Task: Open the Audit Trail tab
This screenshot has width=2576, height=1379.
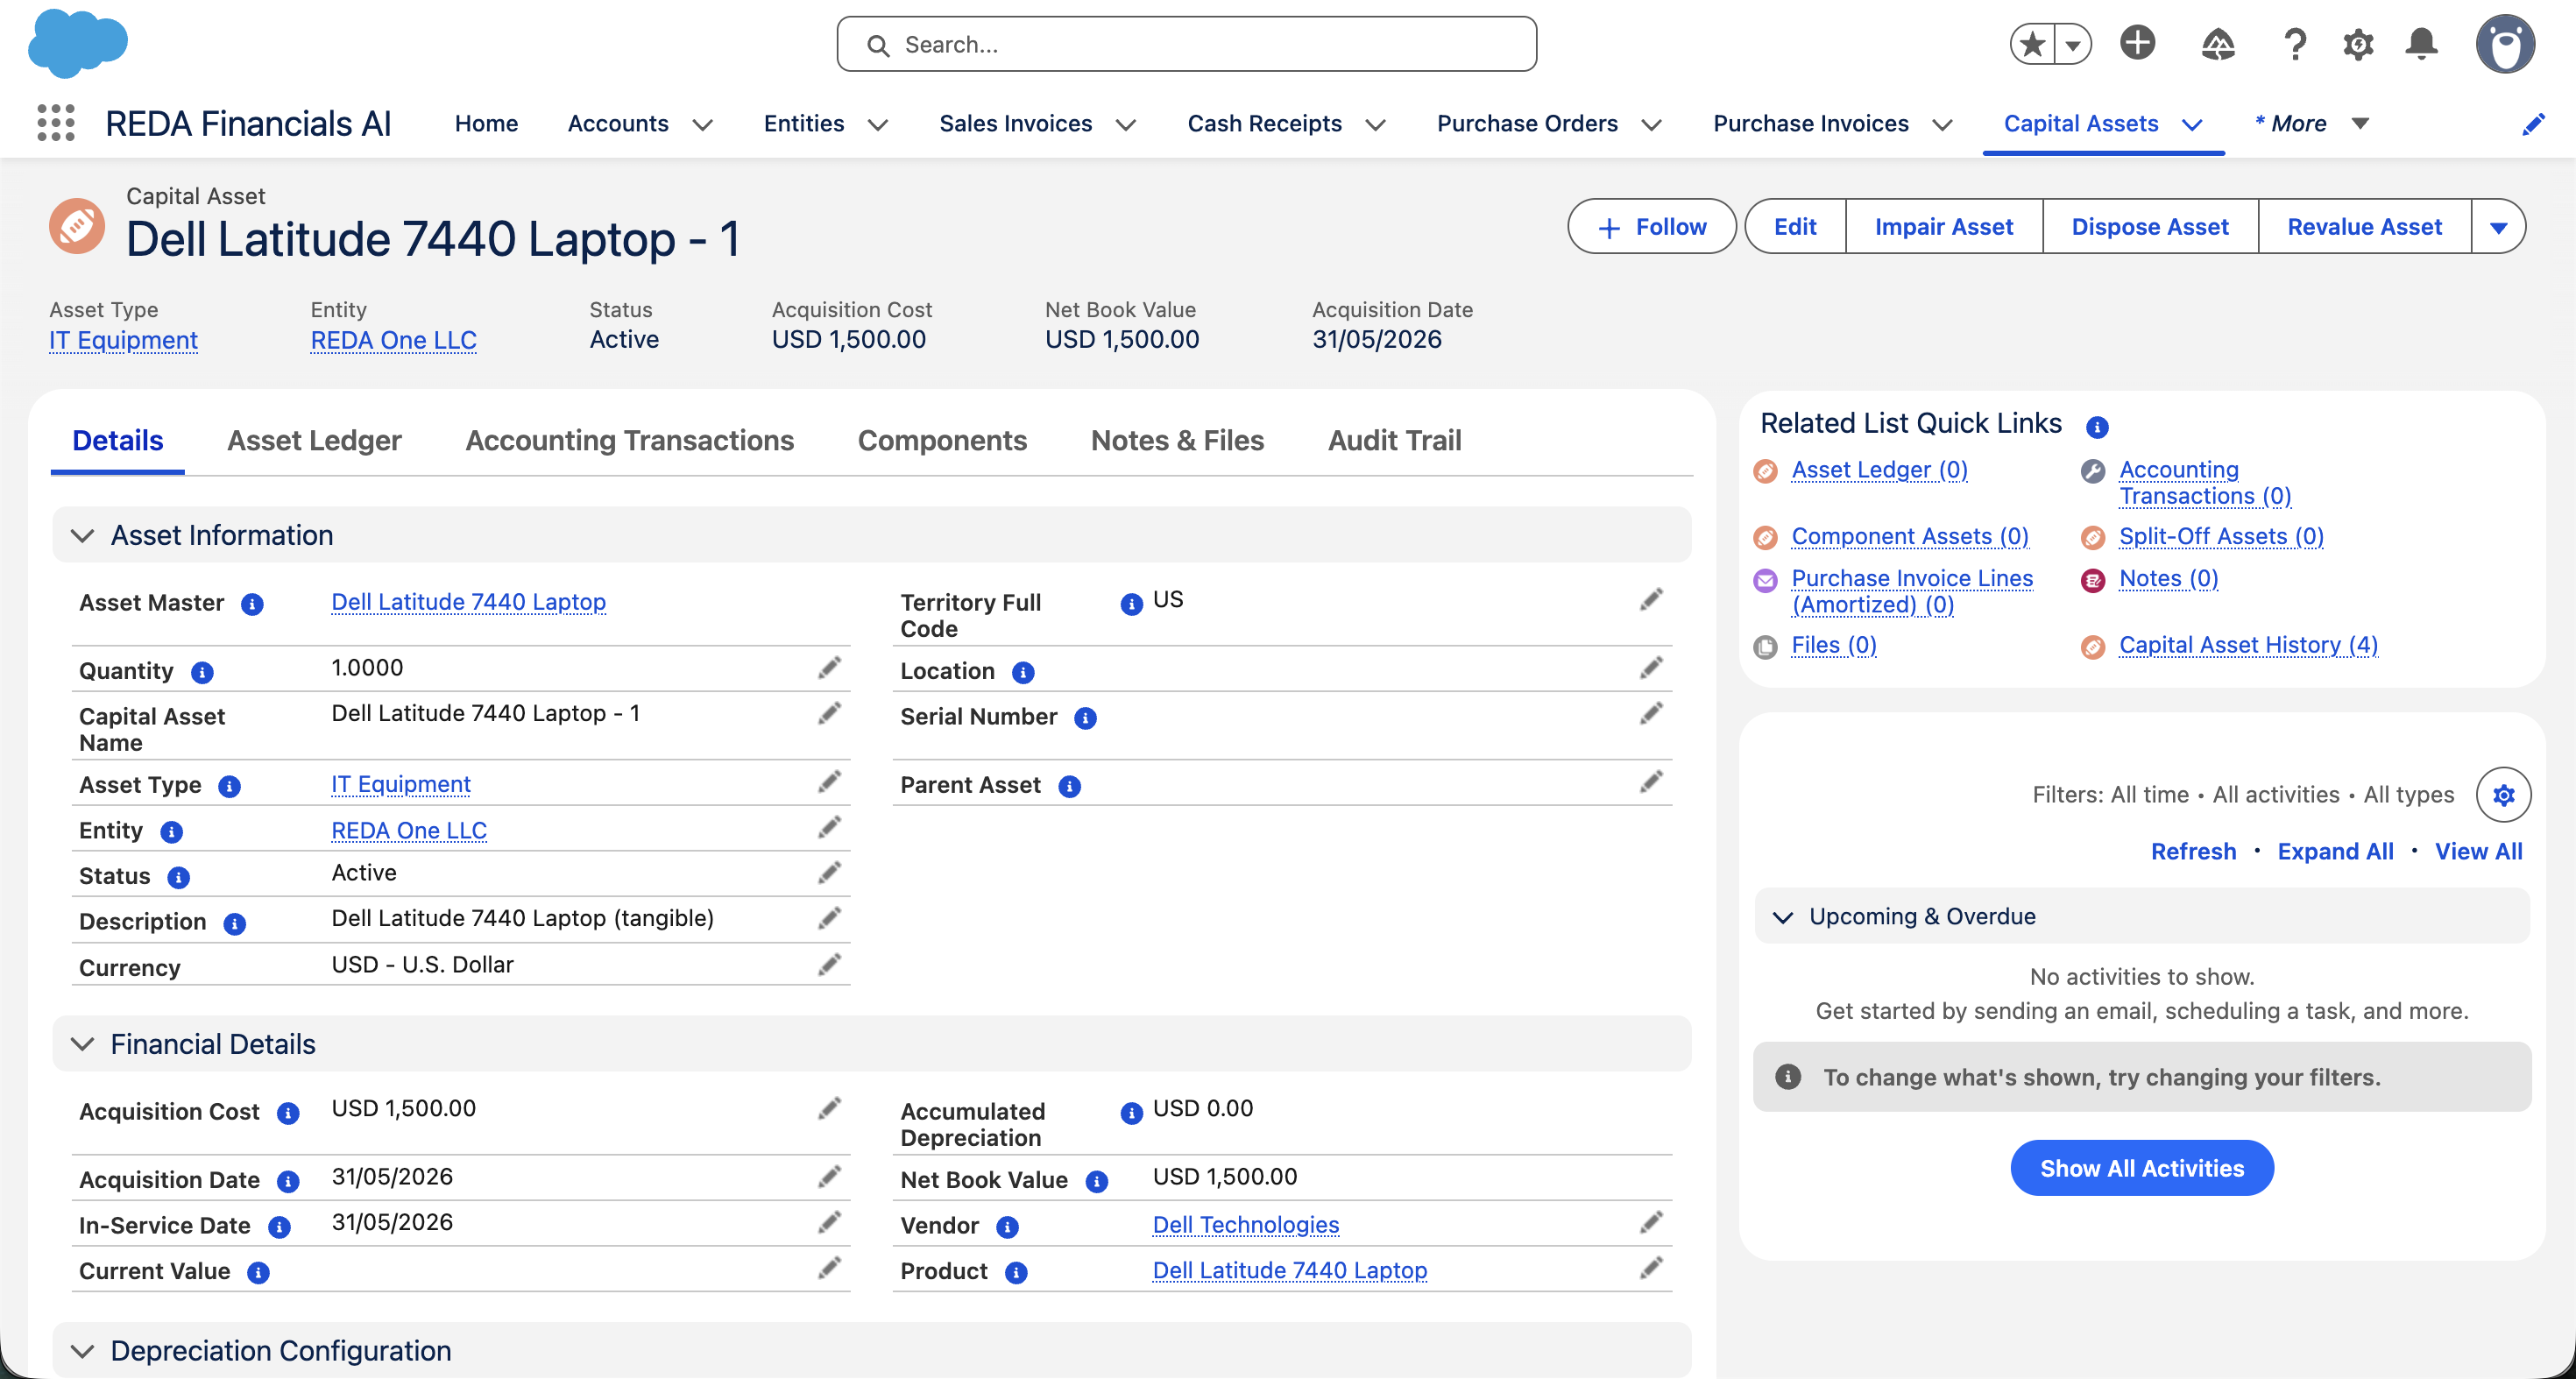Action: pyautogui.click(x=1394, y=440)
